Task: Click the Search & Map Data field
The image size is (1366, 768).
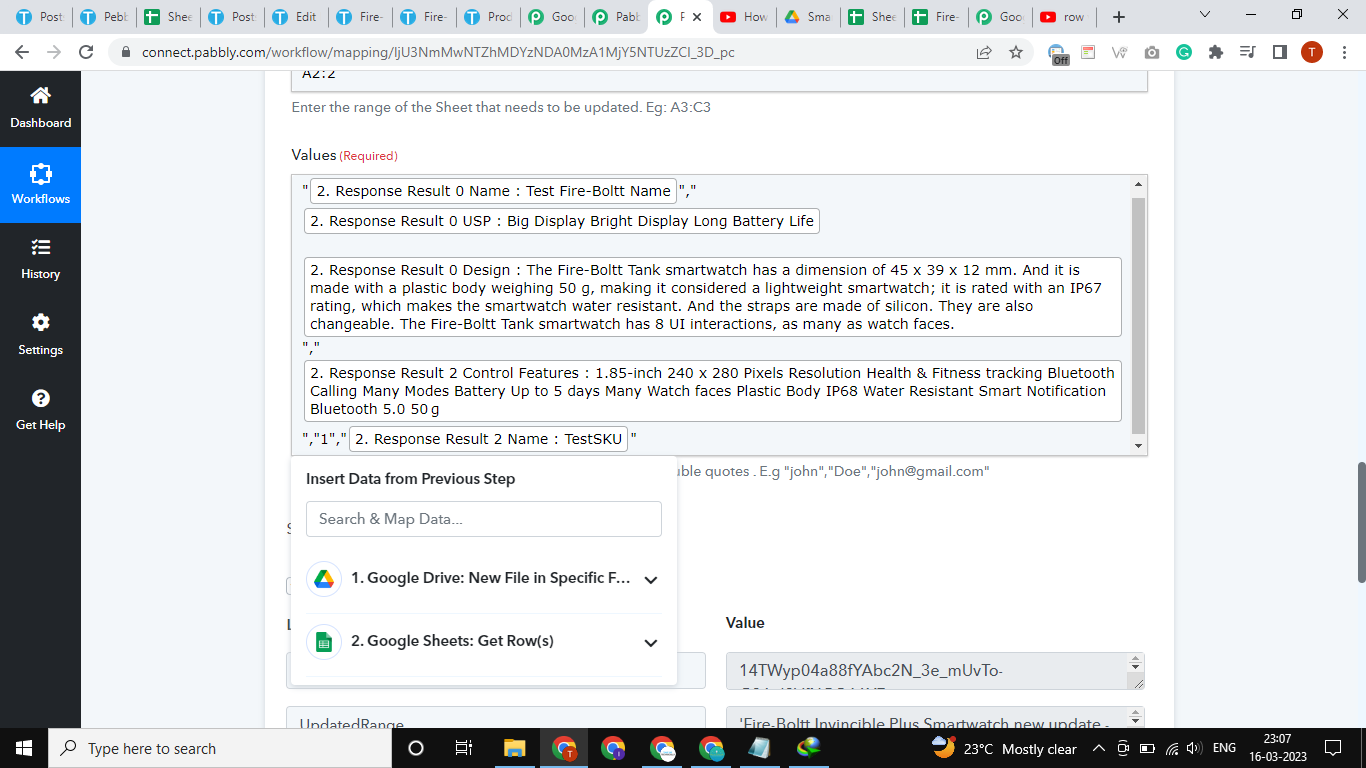Action: coord(484,519)
